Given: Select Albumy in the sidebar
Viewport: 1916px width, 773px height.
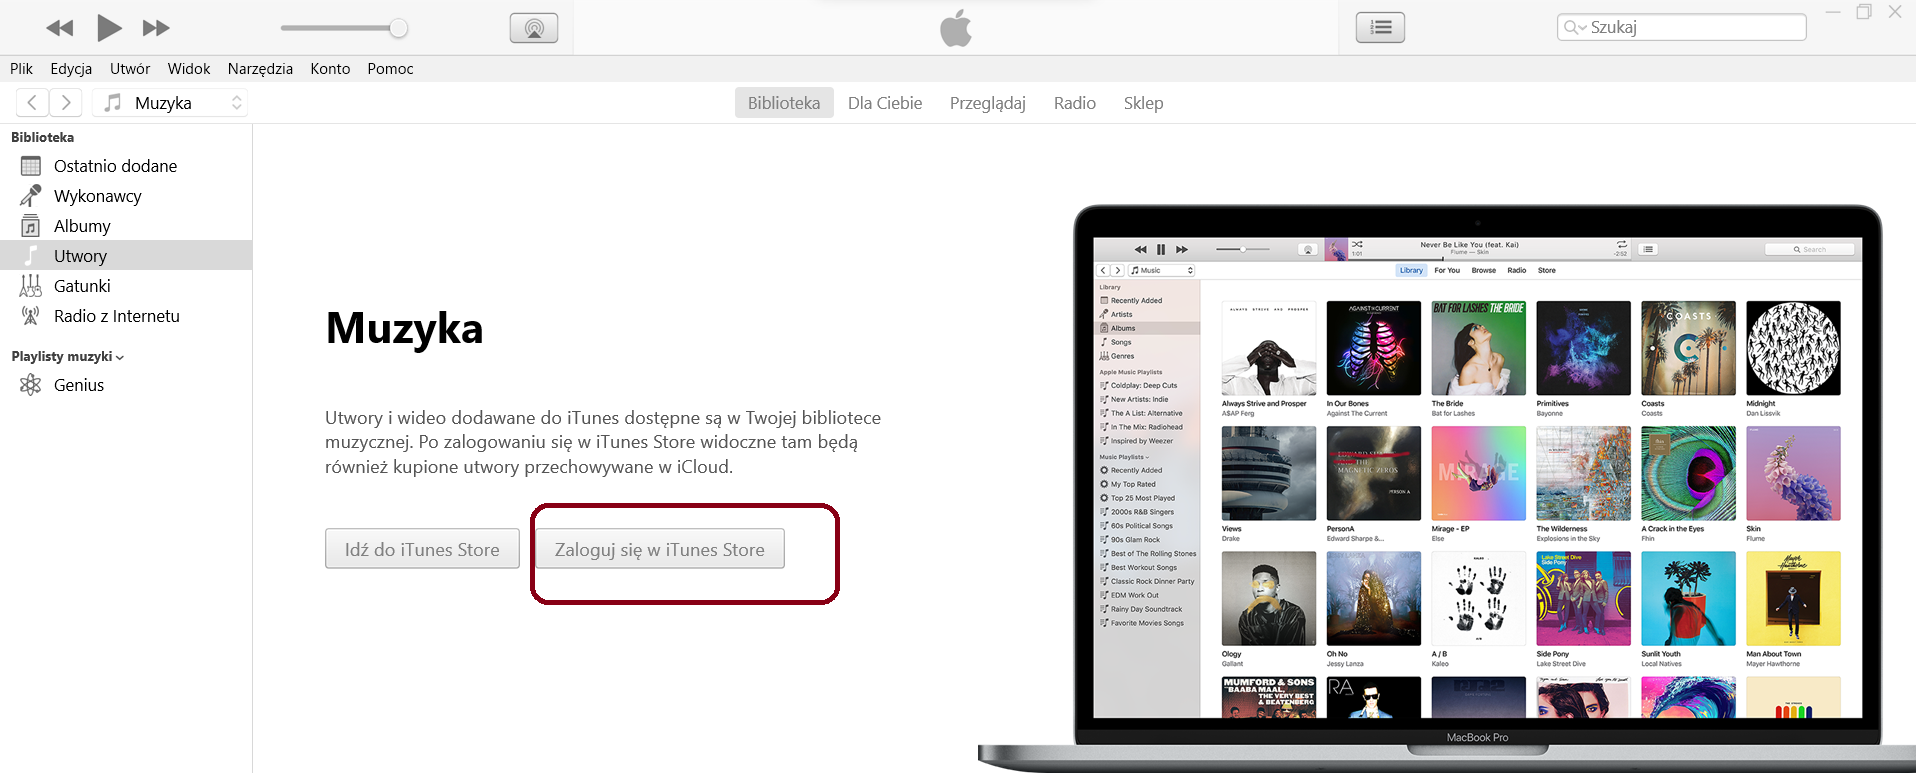Looking at the screenshot, I should pos(126,226).
